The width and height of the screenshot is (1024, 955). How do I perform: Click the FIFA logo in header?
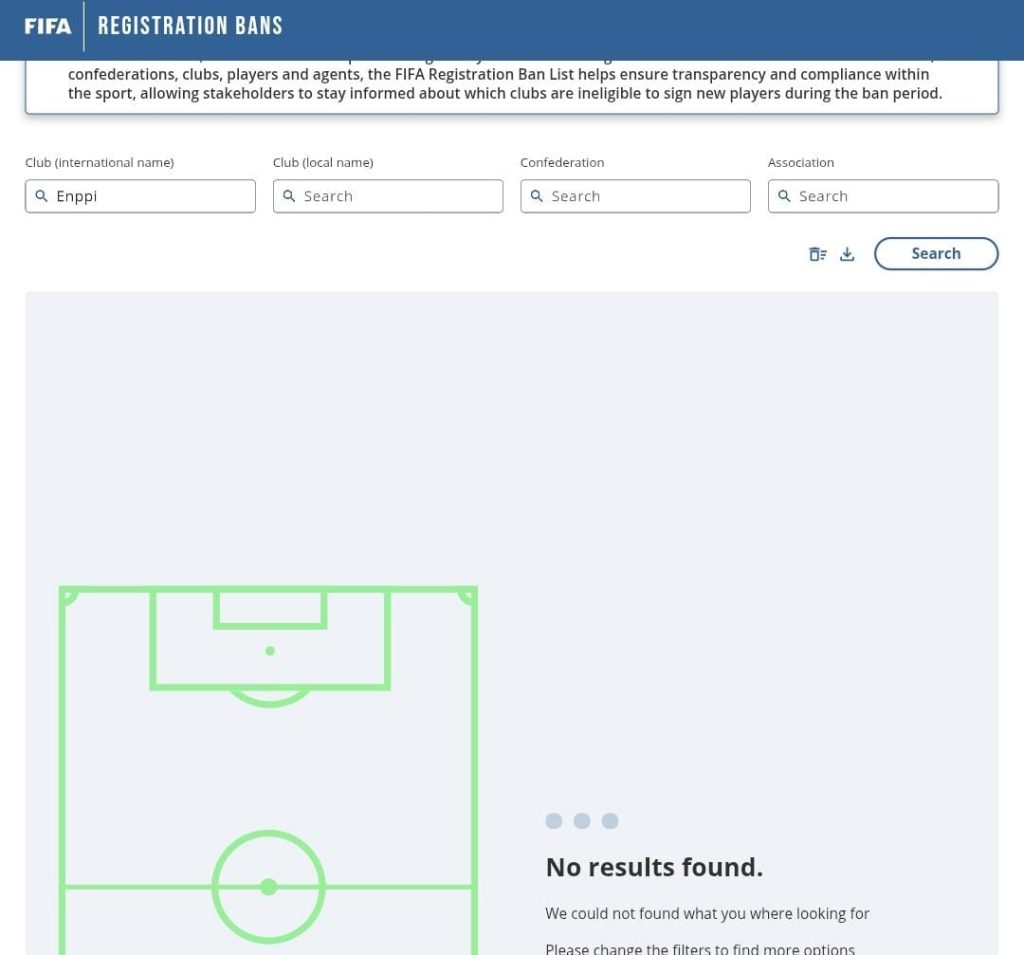click(x=48, y=26)
